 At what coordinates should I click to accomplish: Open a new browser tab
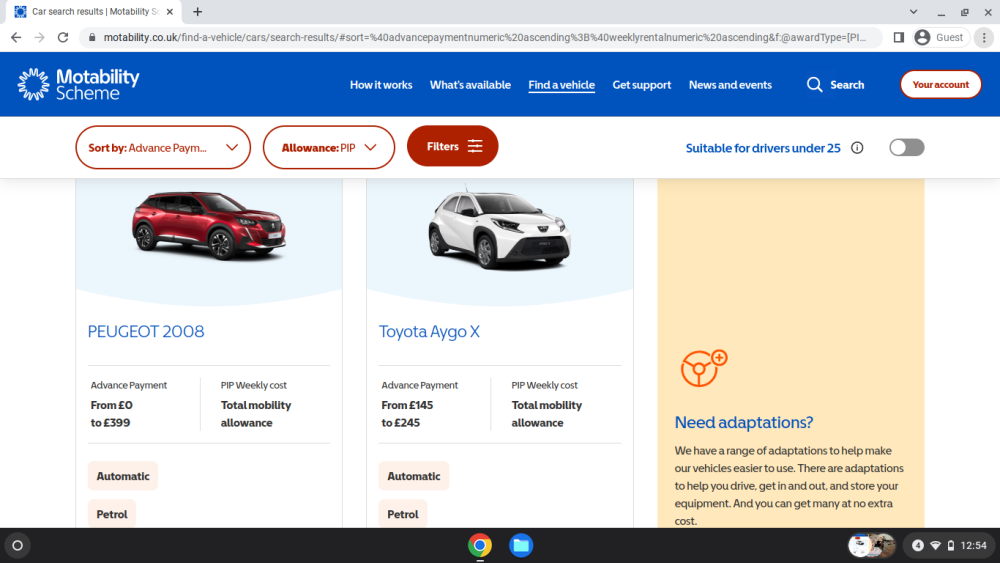pyautogui.click(x=198, y=11)
